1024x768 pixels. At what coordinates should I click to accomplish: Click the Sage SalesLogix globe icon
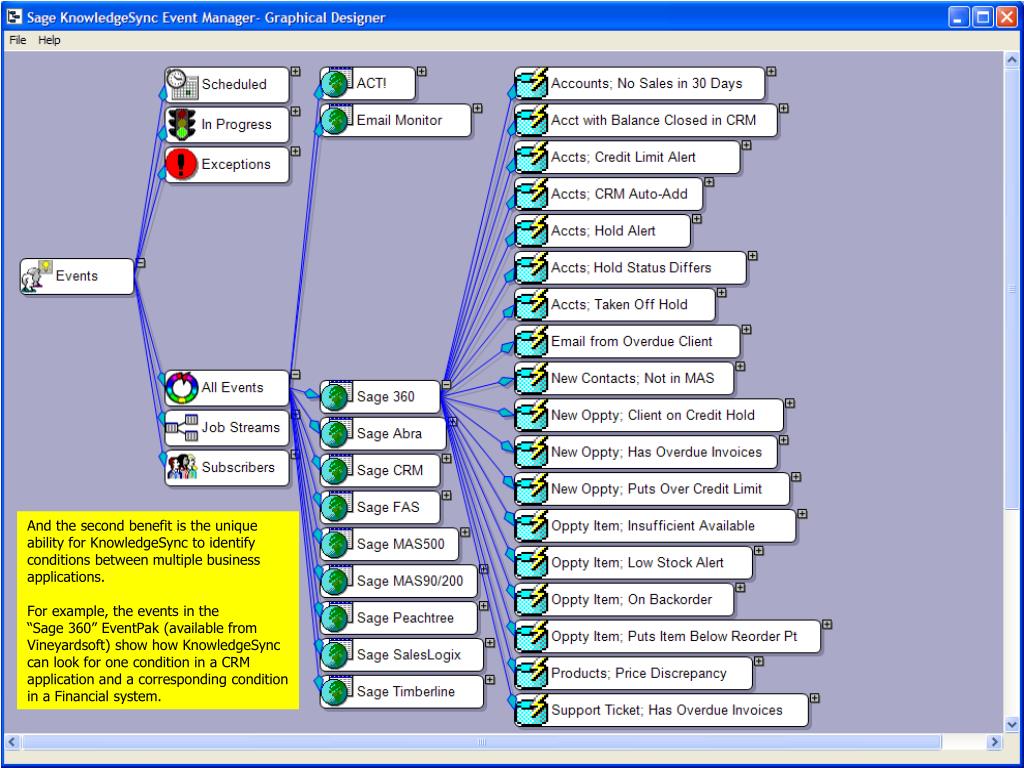pos(337,655)
